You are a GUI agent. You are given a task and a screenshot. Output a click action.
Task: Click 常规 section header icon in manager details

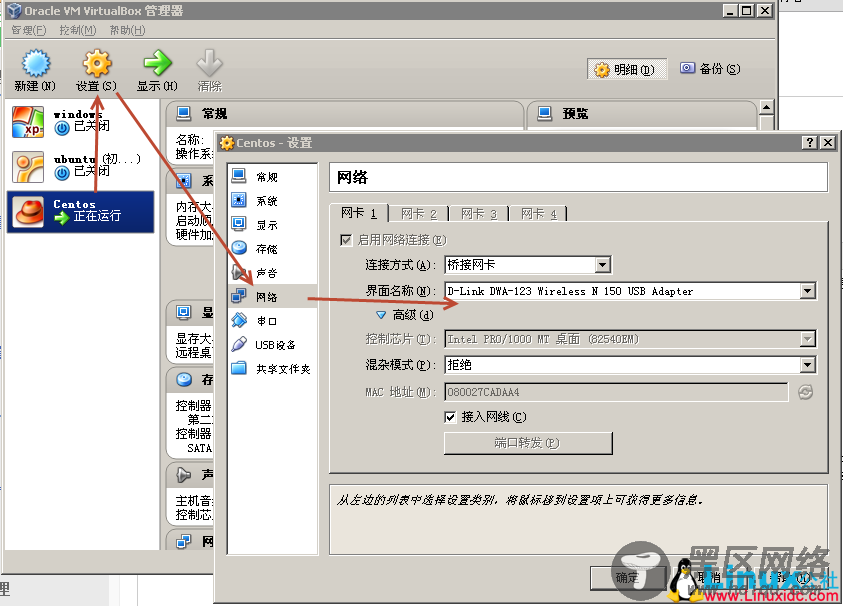[184, 113]
